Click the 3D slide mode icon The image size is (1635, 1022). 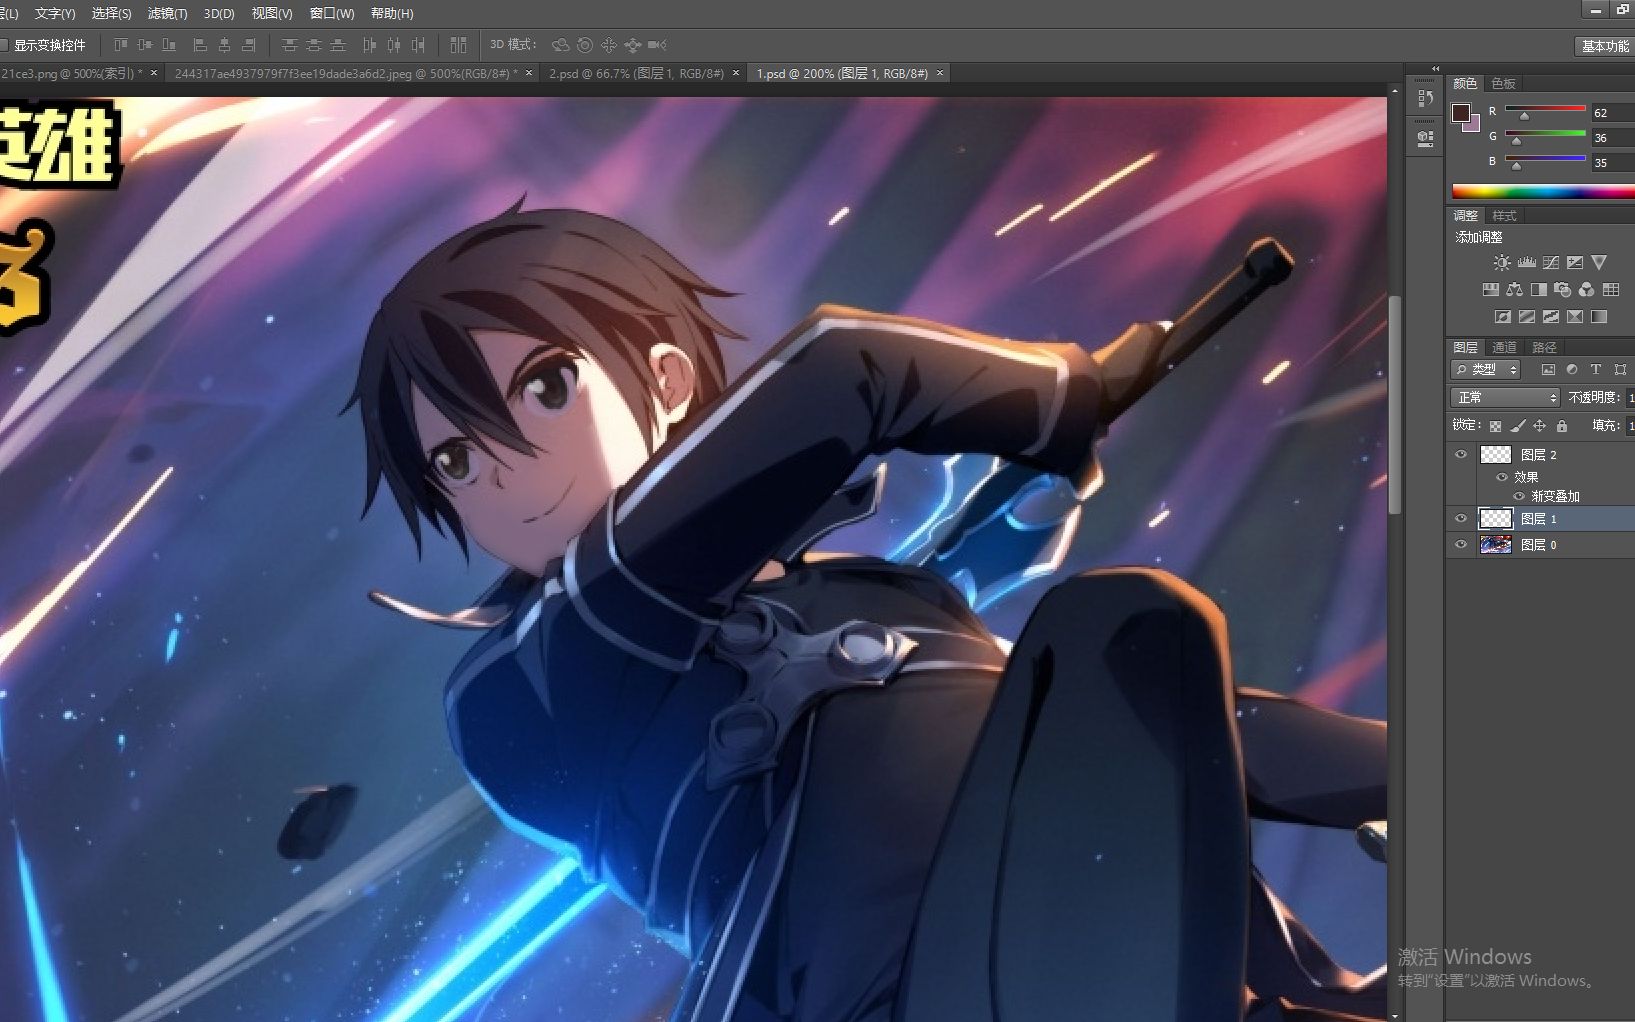633,45
